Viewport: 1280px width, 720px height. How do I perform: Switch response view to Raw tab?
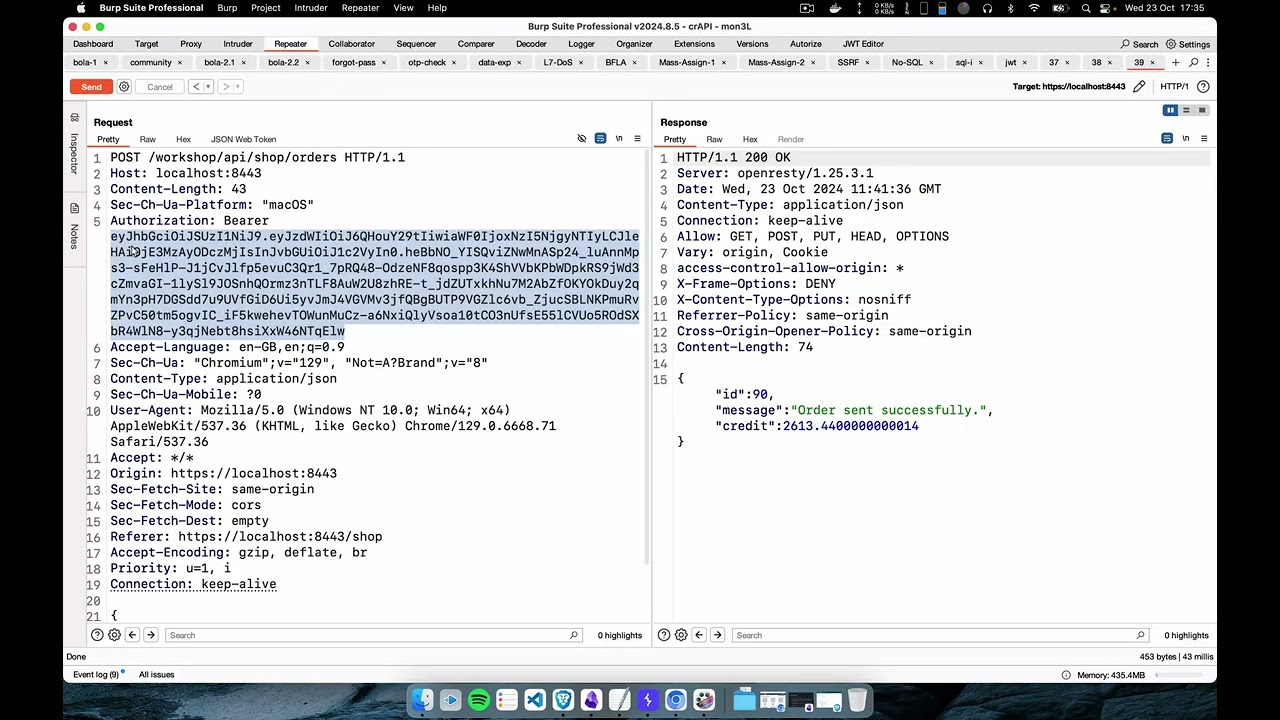[714, 139]
